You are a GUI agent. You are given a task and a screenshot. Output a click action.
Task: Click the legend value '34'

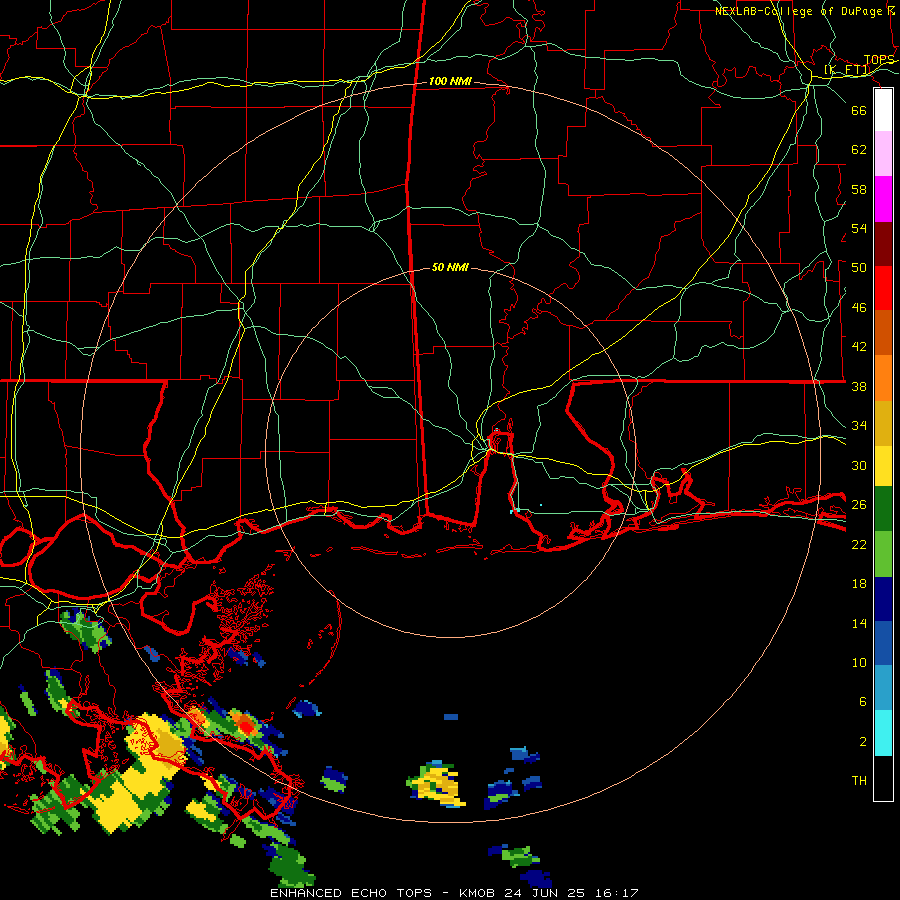coord(859,426)
